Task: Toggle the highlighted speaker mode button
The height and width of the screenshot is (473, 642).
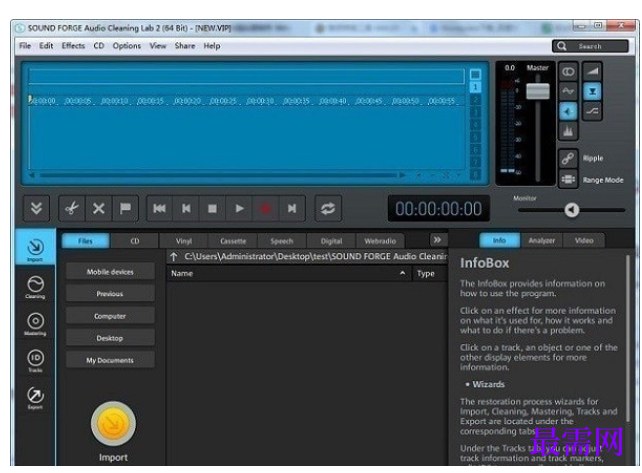Action: pyautogui.click(x=568, y=111)
